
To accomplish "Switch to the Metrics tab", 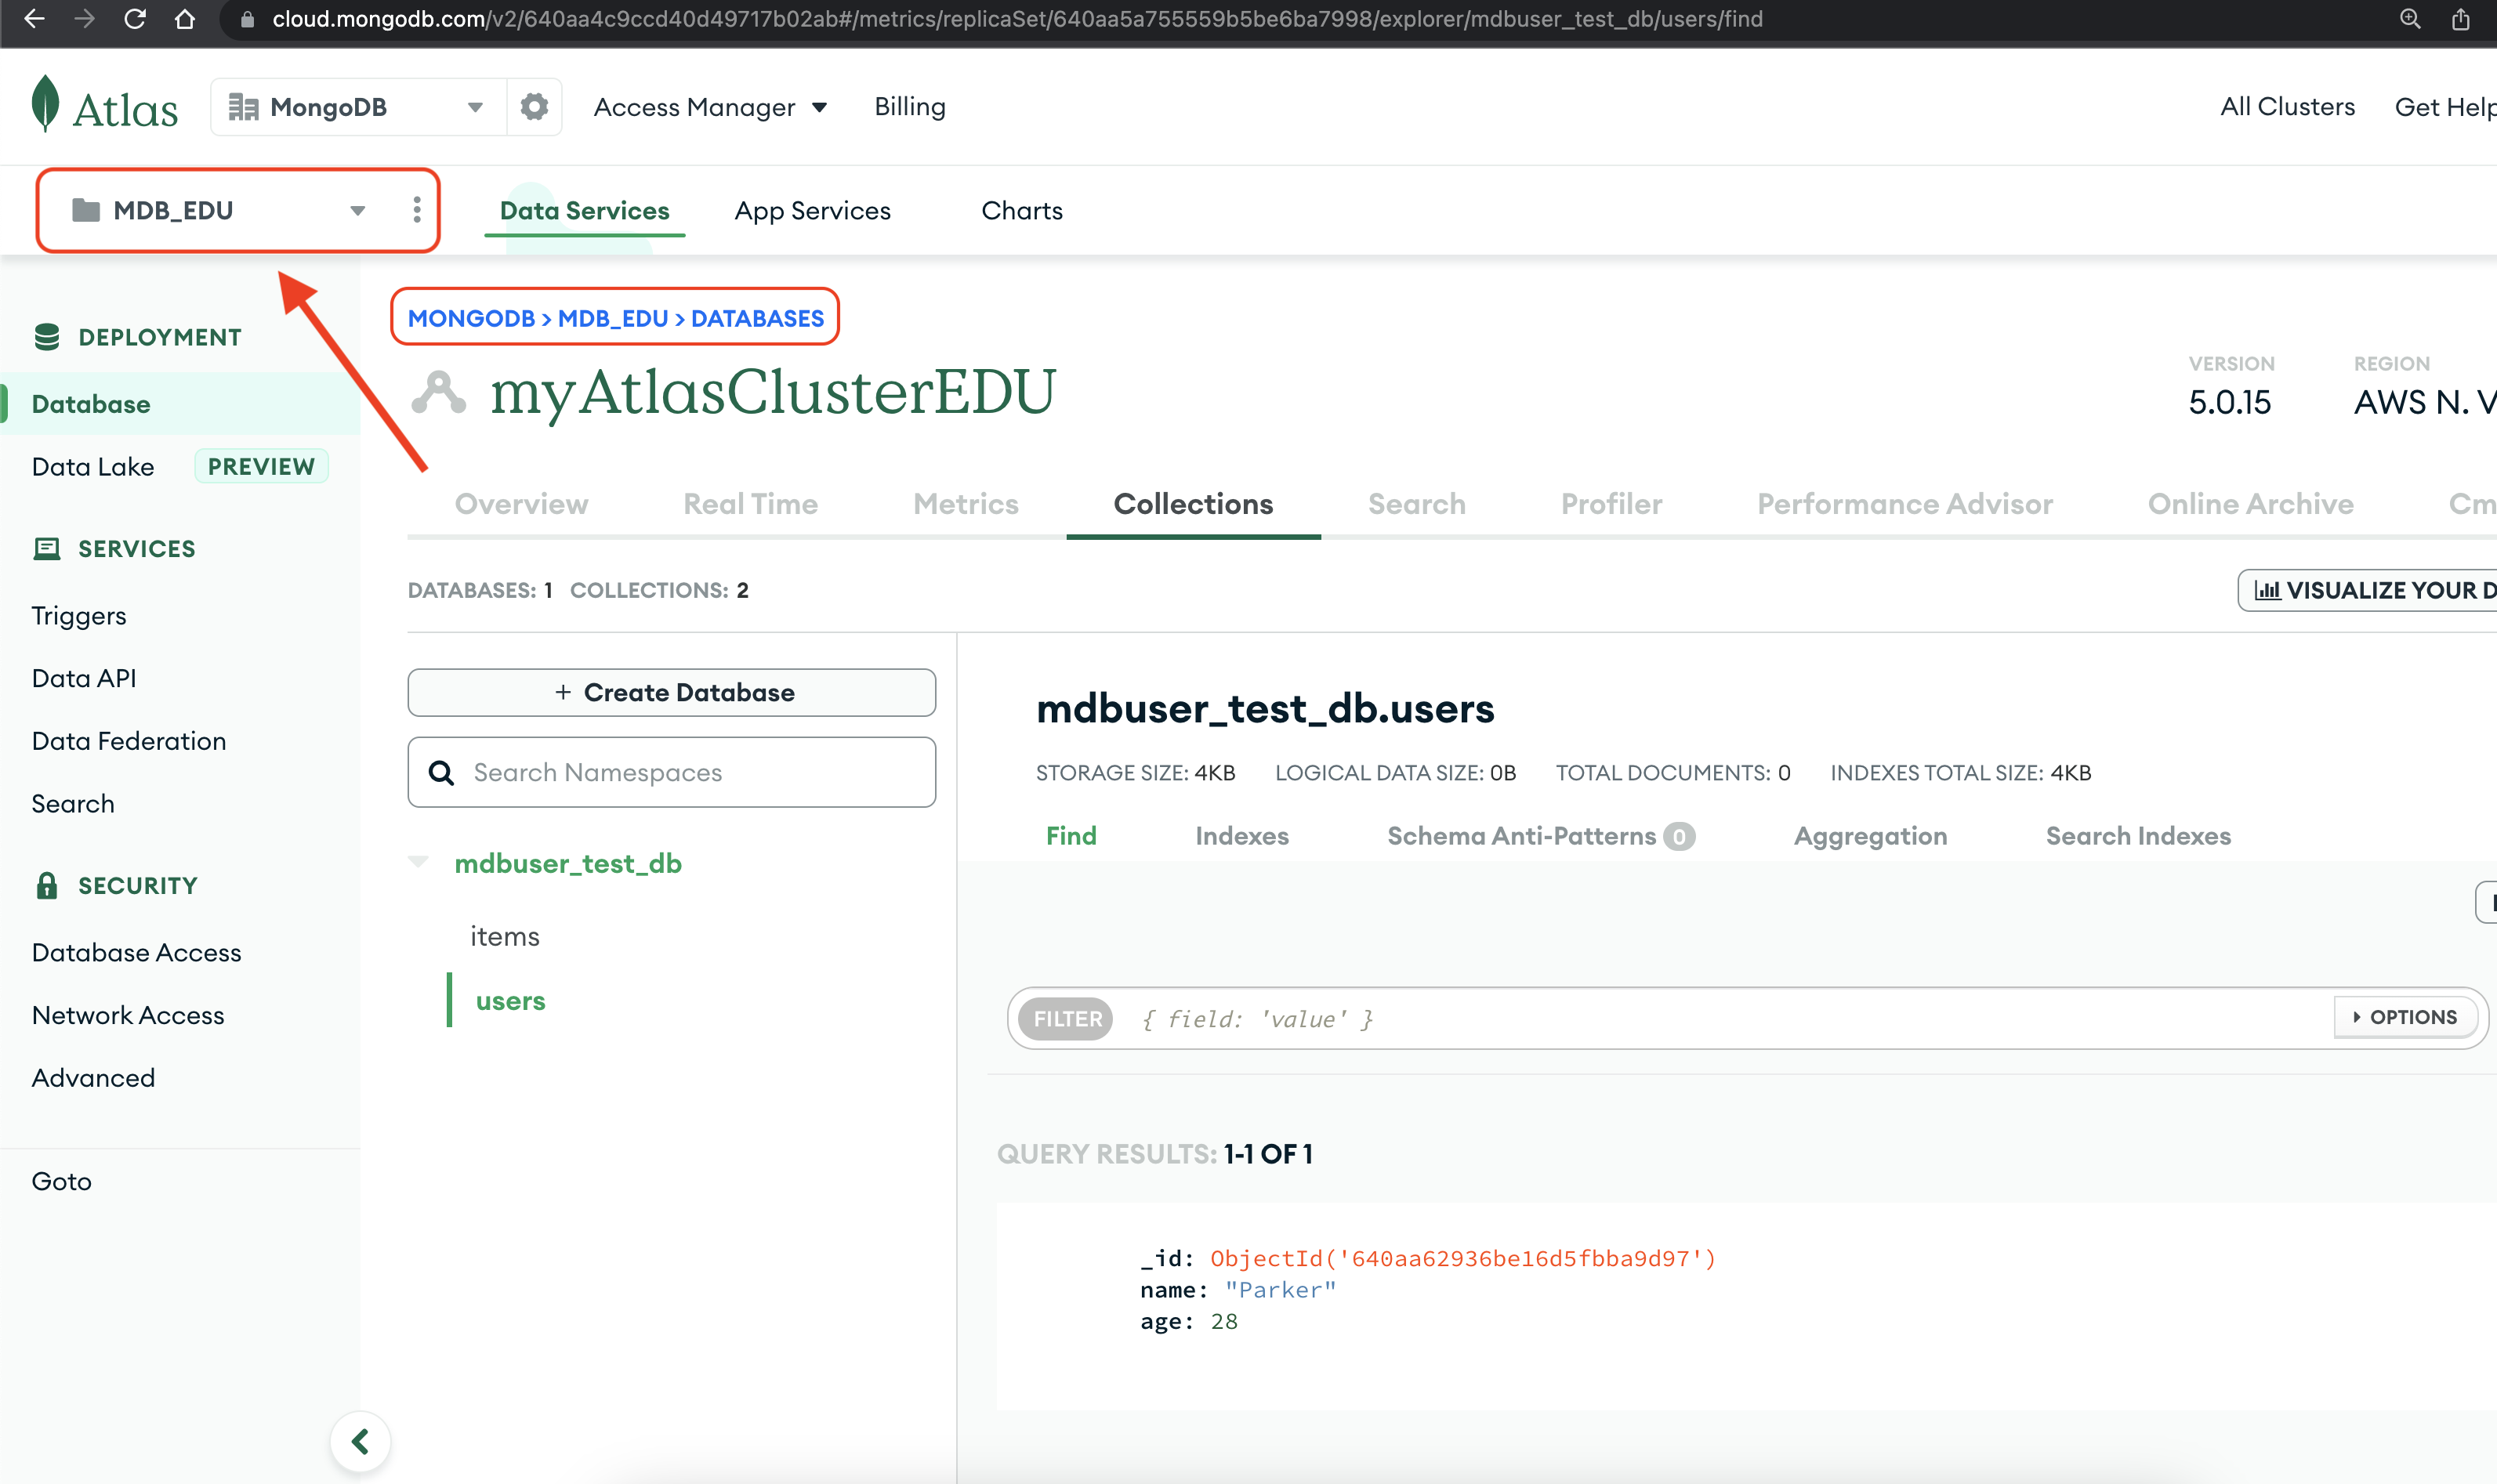I will pos(965,503).
